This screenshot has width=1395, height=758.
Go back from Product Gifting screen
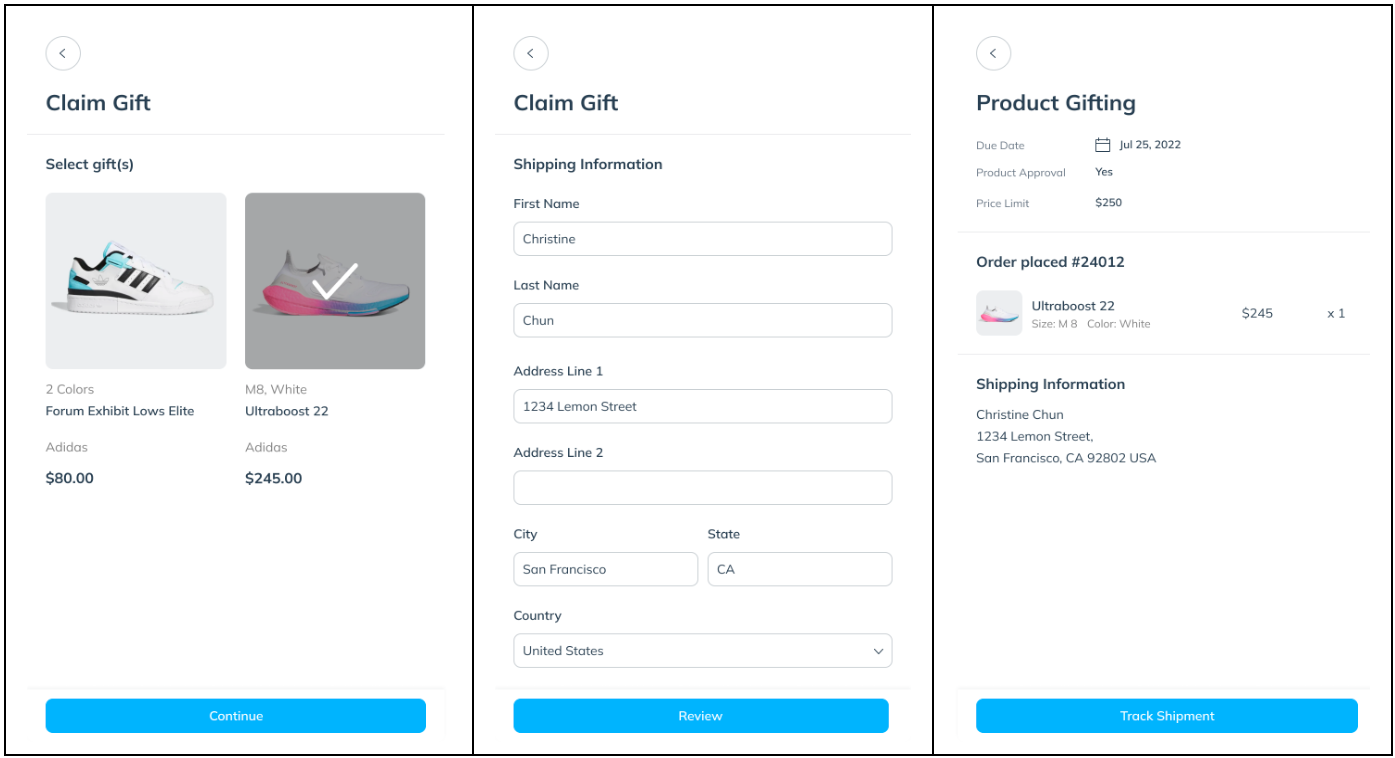[x=993, y=54]
